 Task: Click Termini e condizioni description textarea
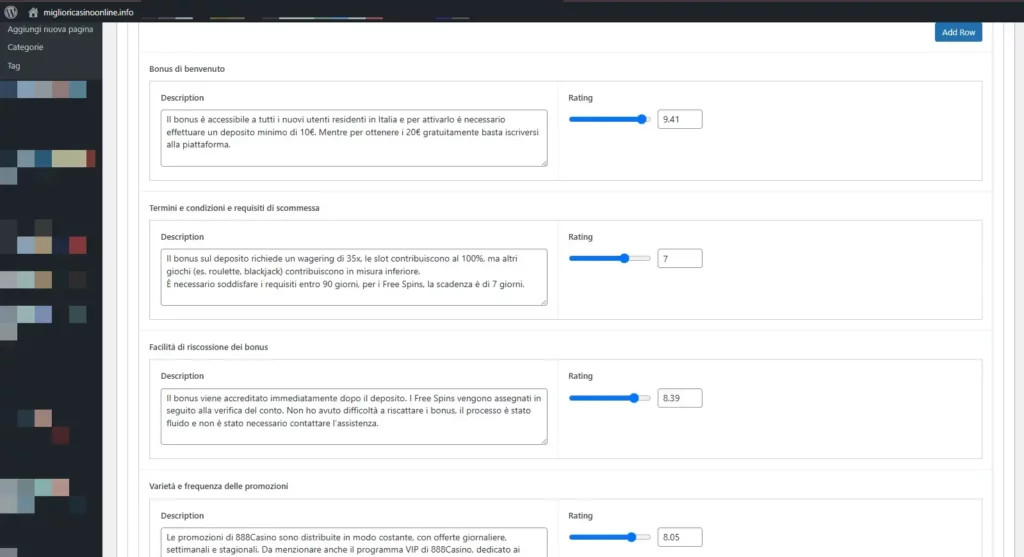point(354,277)
